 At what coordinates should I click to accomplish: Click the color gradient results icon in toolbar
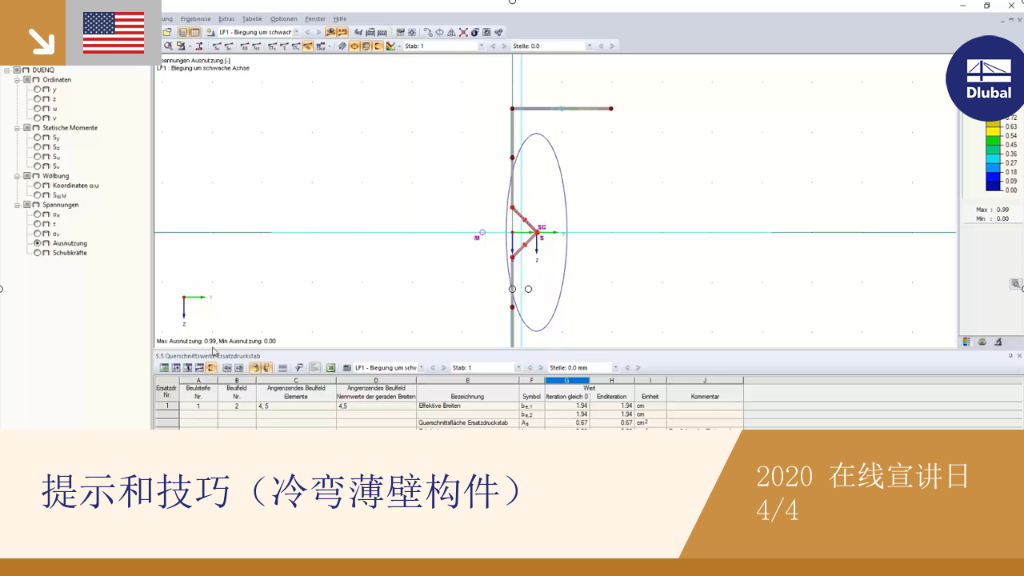coord(391,46)
